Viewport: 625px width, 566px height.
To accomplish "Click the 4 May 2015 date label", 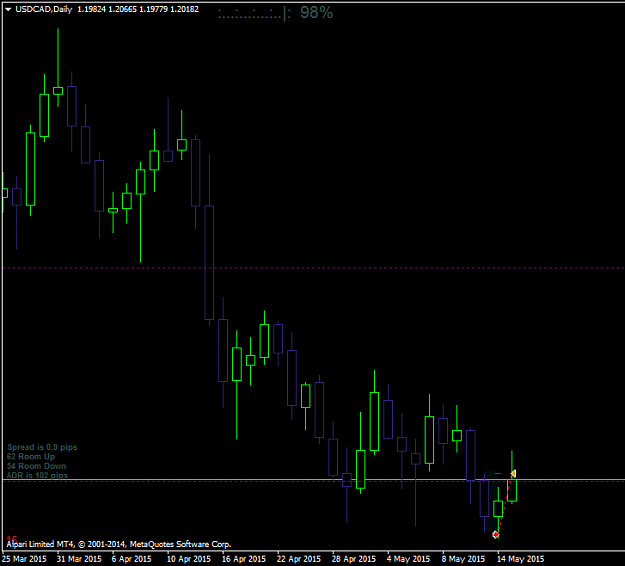I will [x=408, y=559].
